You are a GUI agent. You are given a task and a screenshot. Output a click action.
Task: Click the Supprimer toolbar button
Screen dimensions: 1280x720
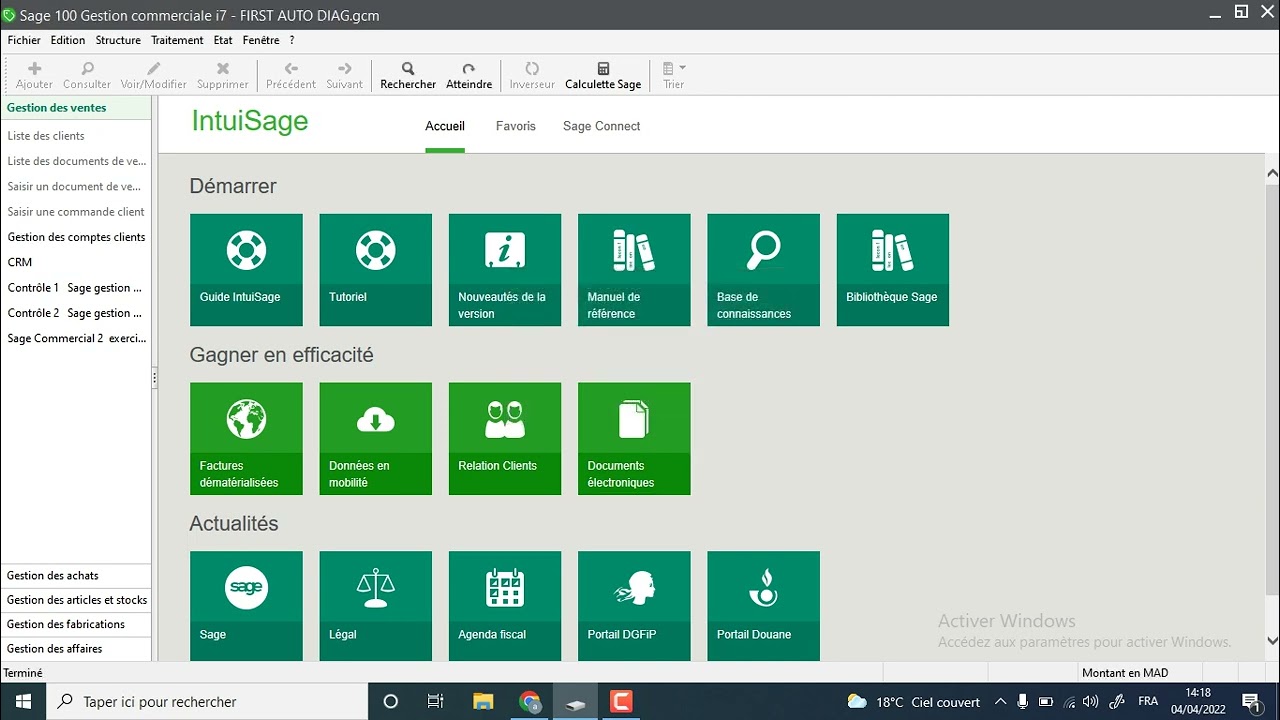[x=223, y=75]
